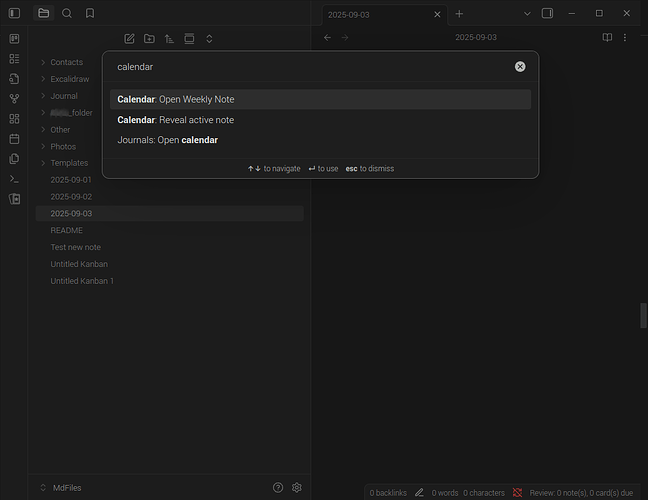This screenshot has width=648, height=500.
Task: Click the 0 backlinks status item
Action: click(388, 493)
